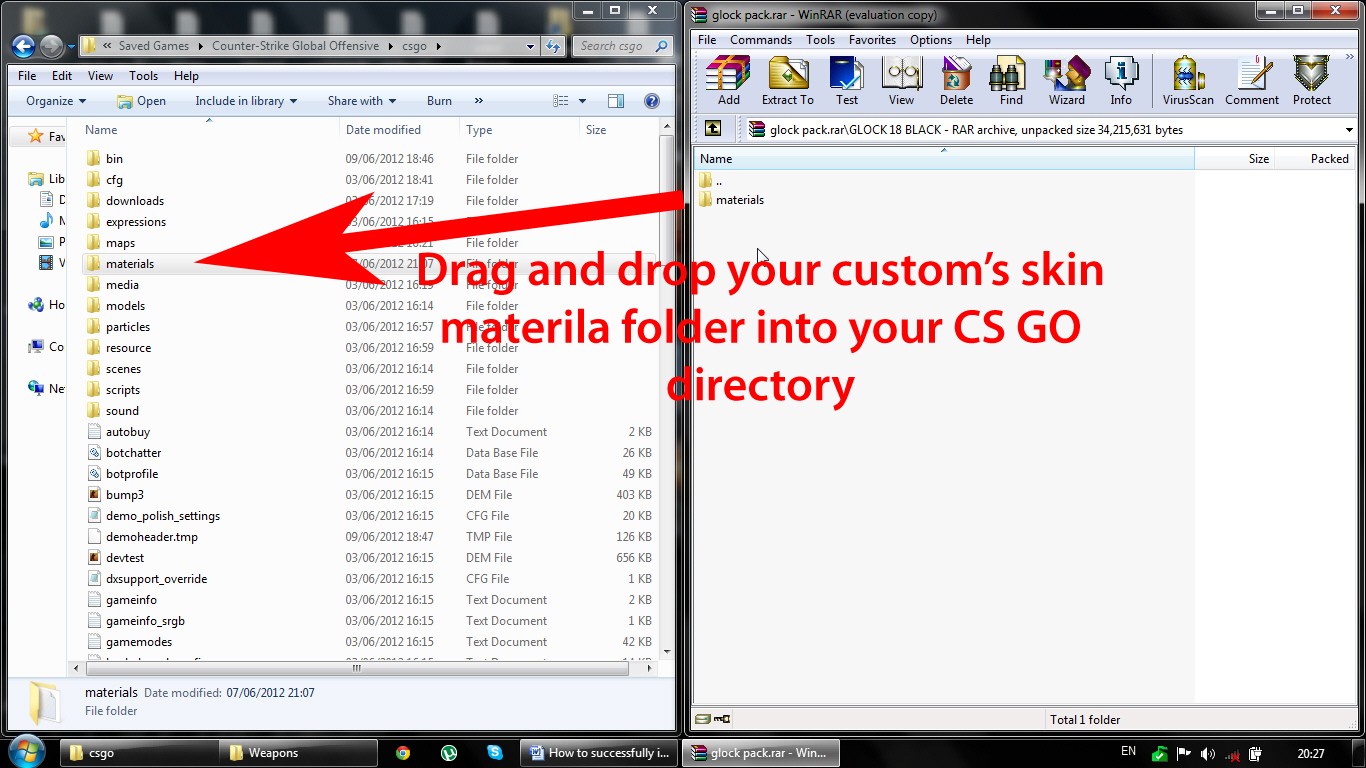The width and height of the screenshot is (1366, 768).
Task: Open the Include in library dropdown
Action: pyautogui.click(x=246, y=101)
